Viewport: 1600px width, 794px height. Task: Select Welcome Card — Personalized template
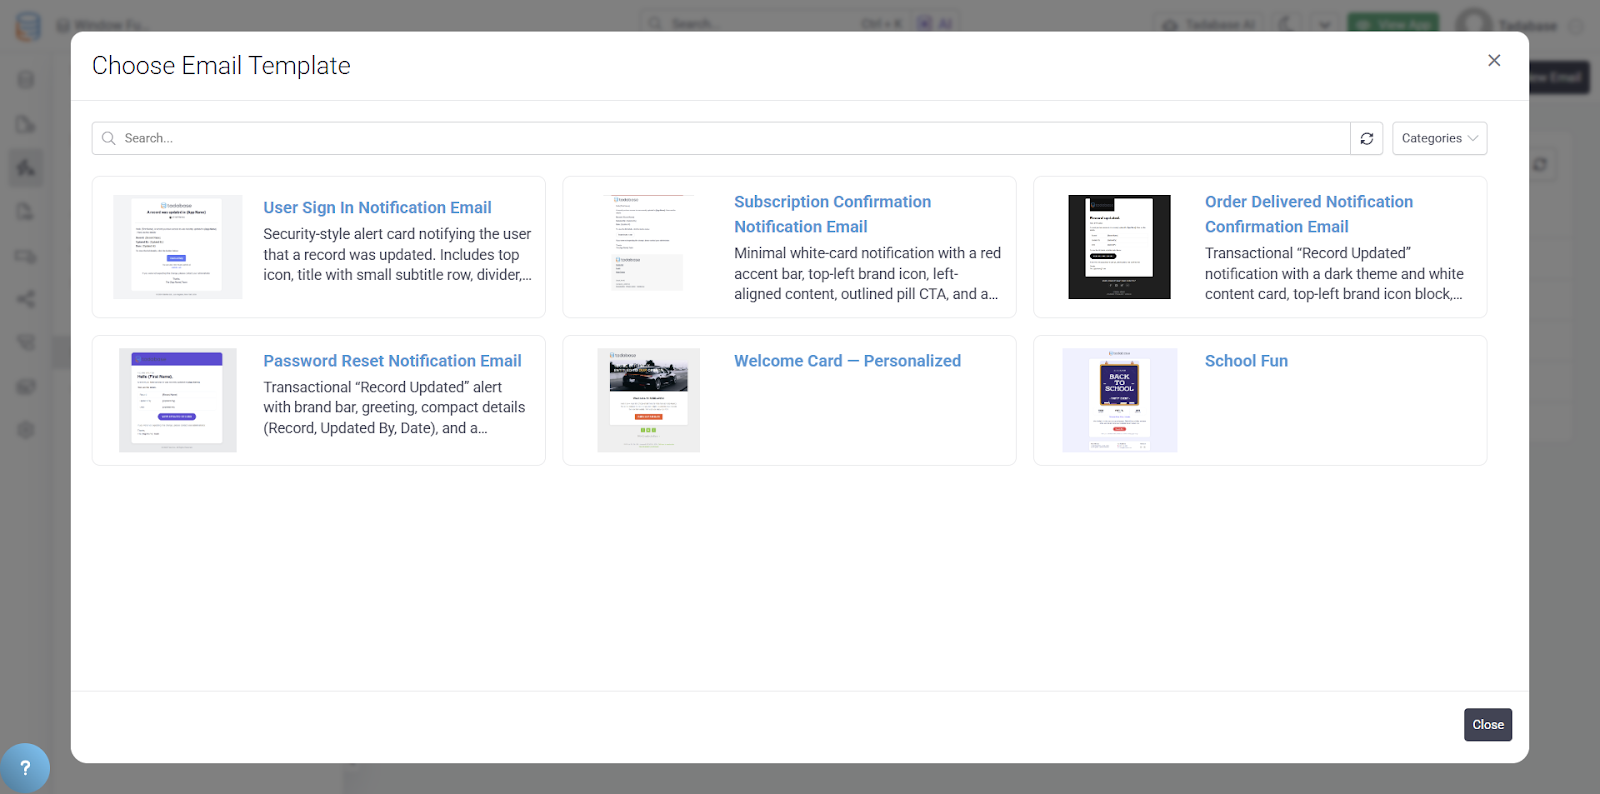coord(847,361)
